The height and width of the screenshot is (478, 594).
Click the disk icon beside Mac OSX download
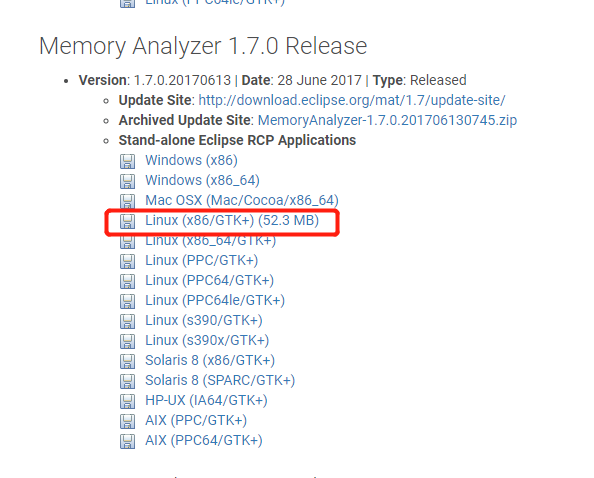127,201
